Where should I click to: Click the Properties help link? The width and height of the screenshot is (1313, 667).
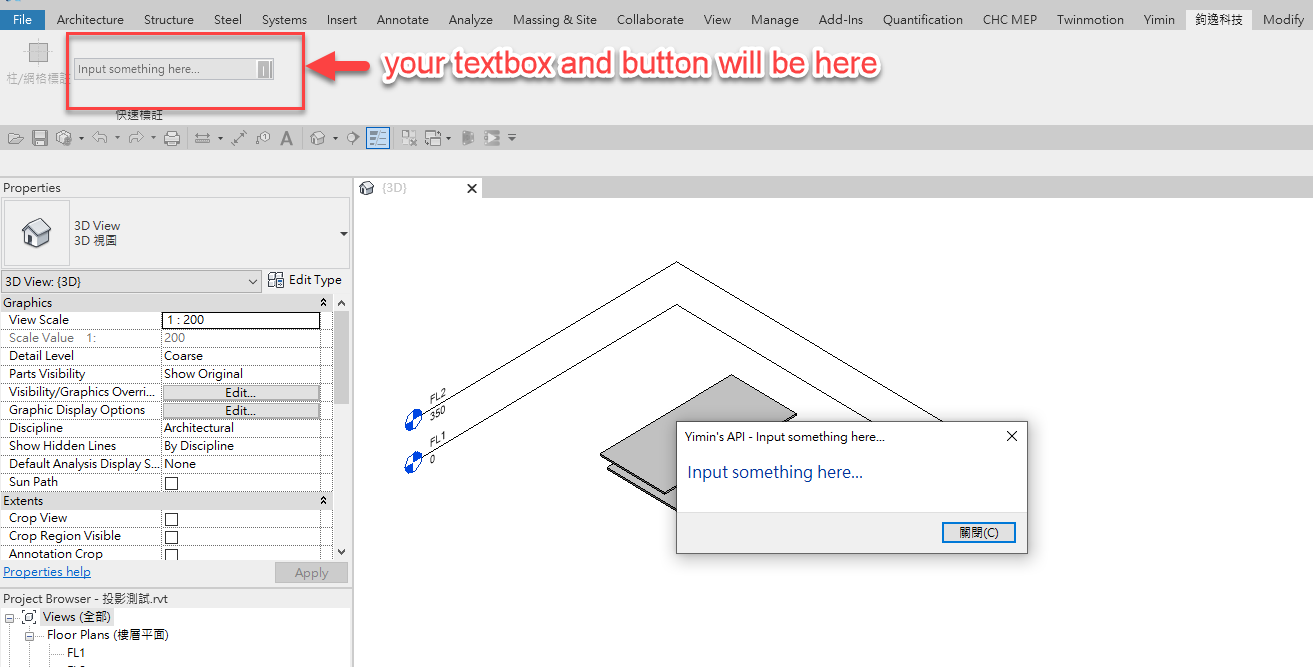click(47, 572)
